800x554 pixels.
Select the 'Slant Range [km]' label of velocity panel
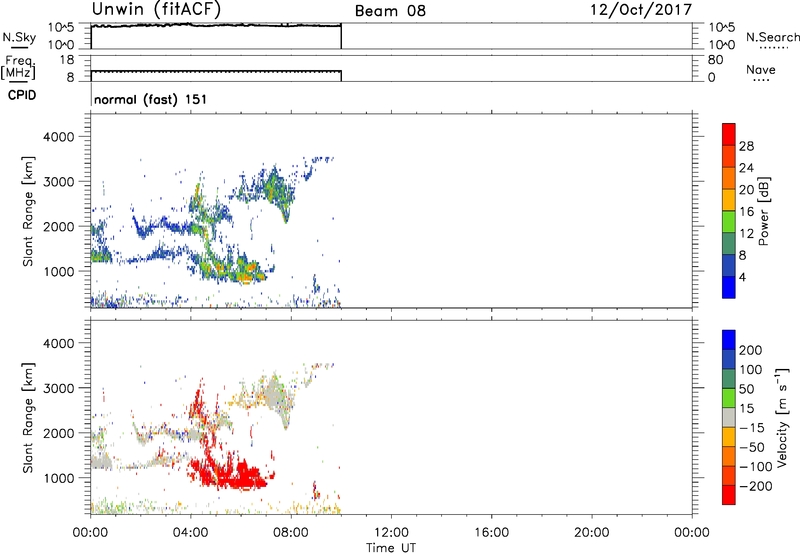coord(28,417)
